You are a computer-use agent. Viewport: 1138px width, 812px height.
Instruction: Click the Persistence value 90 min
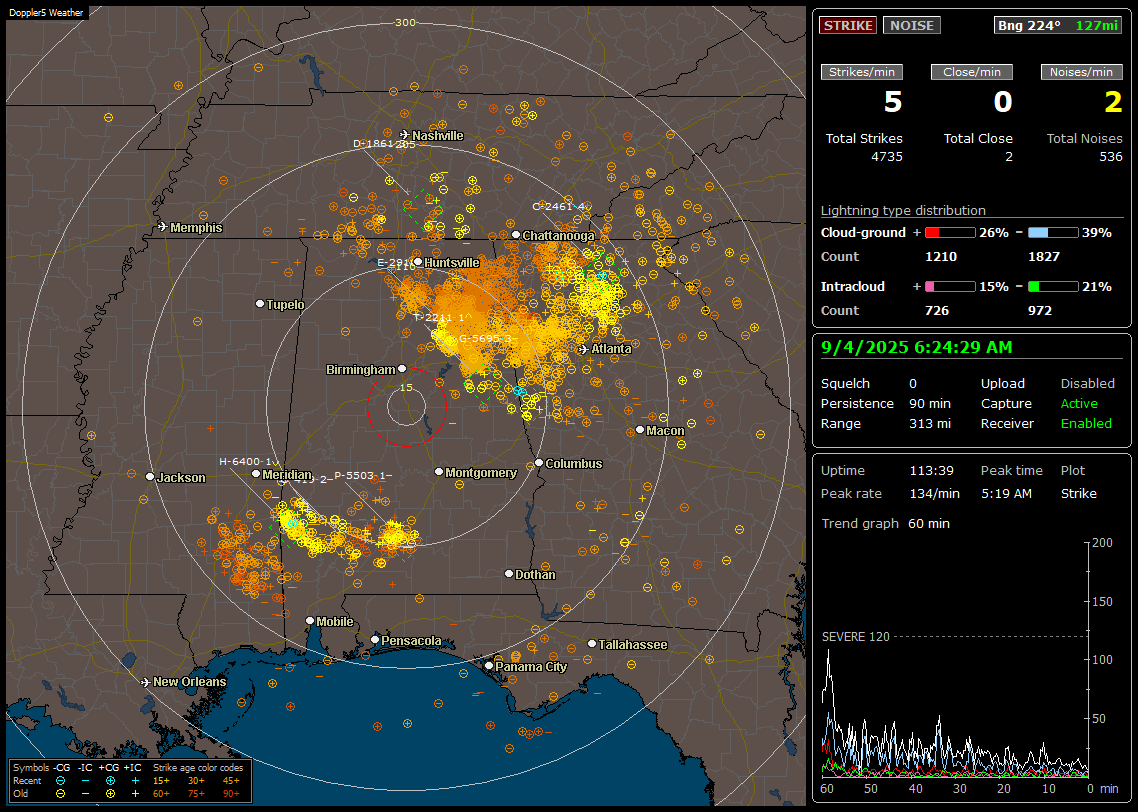[930, 403]
